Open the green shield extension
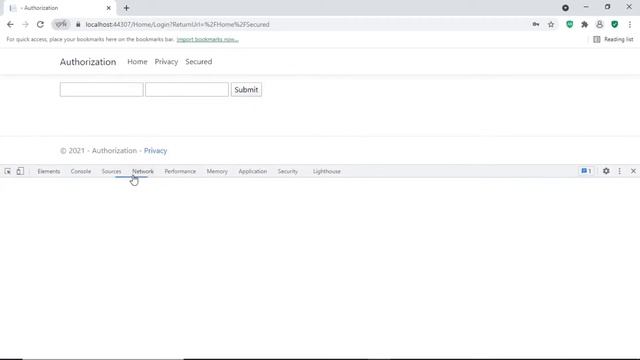Screen dimensions: 640x360 coord(569,24)
